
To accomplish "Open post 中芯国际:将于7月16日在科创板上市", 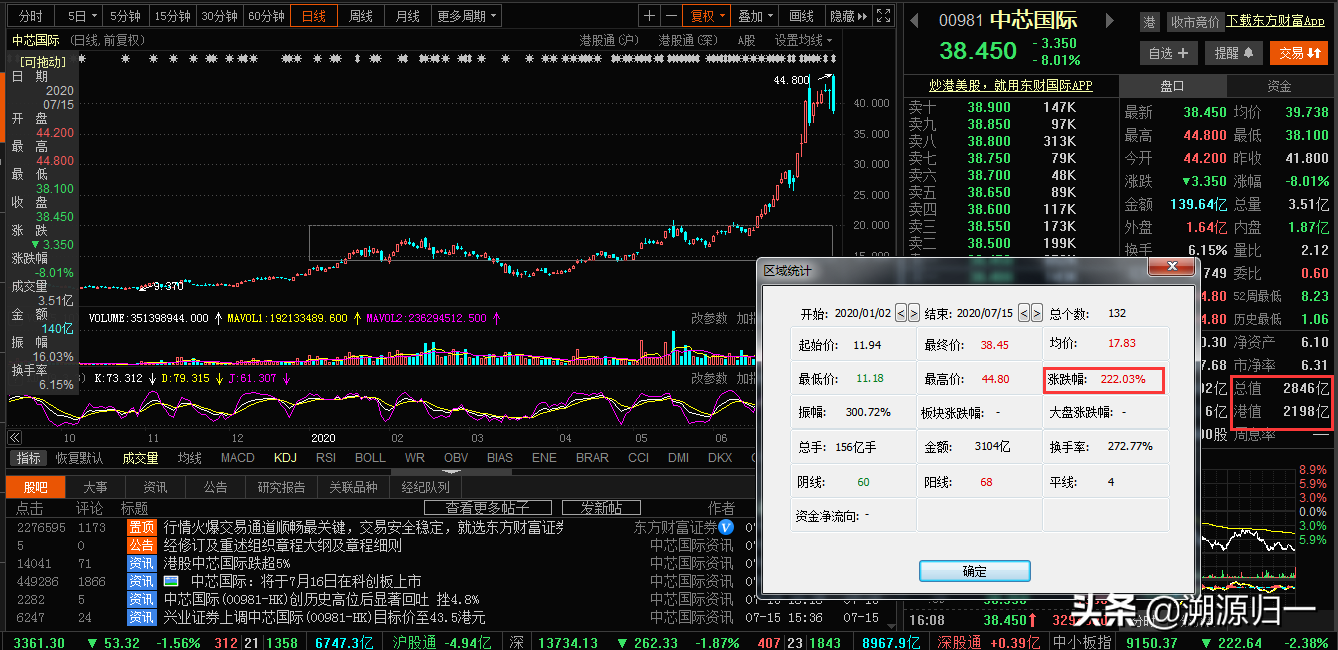I will (x=305, y=581).
